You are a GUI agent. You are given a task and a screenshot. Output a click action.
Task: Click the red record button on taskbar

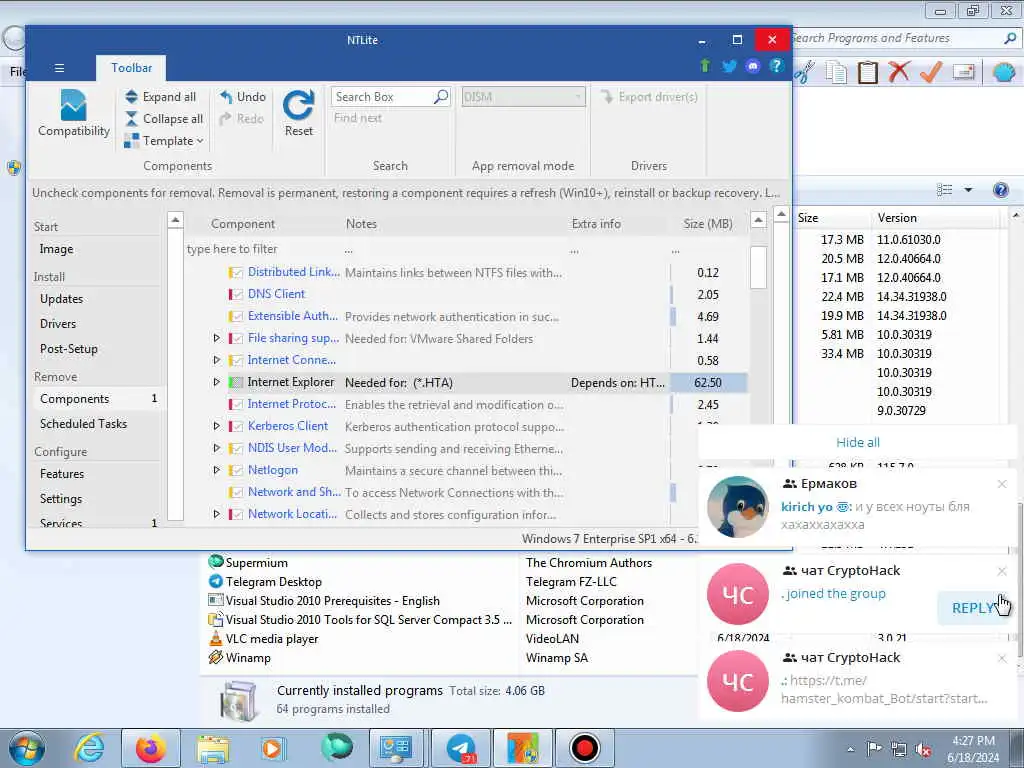point(584,748)
